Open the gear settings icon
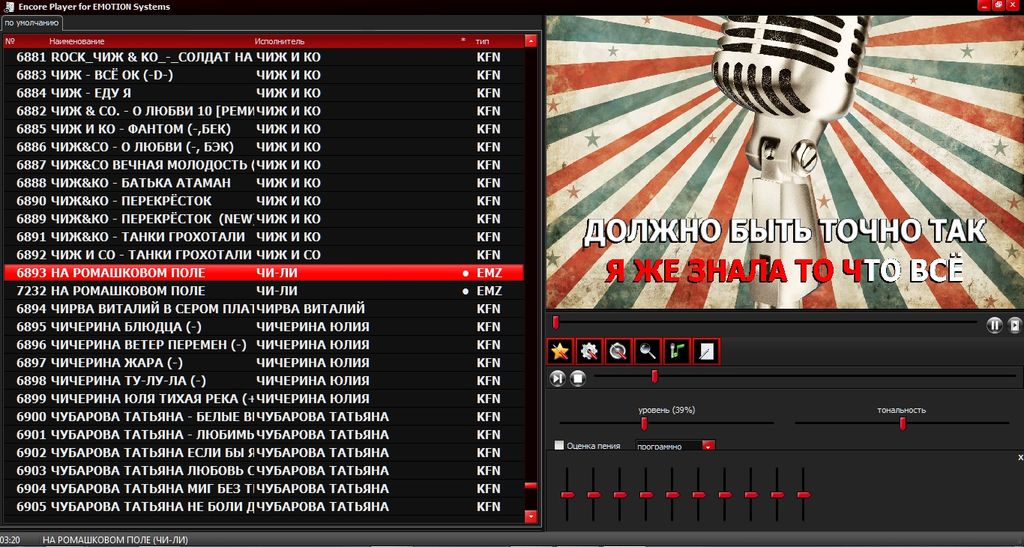 pos(589,351)
